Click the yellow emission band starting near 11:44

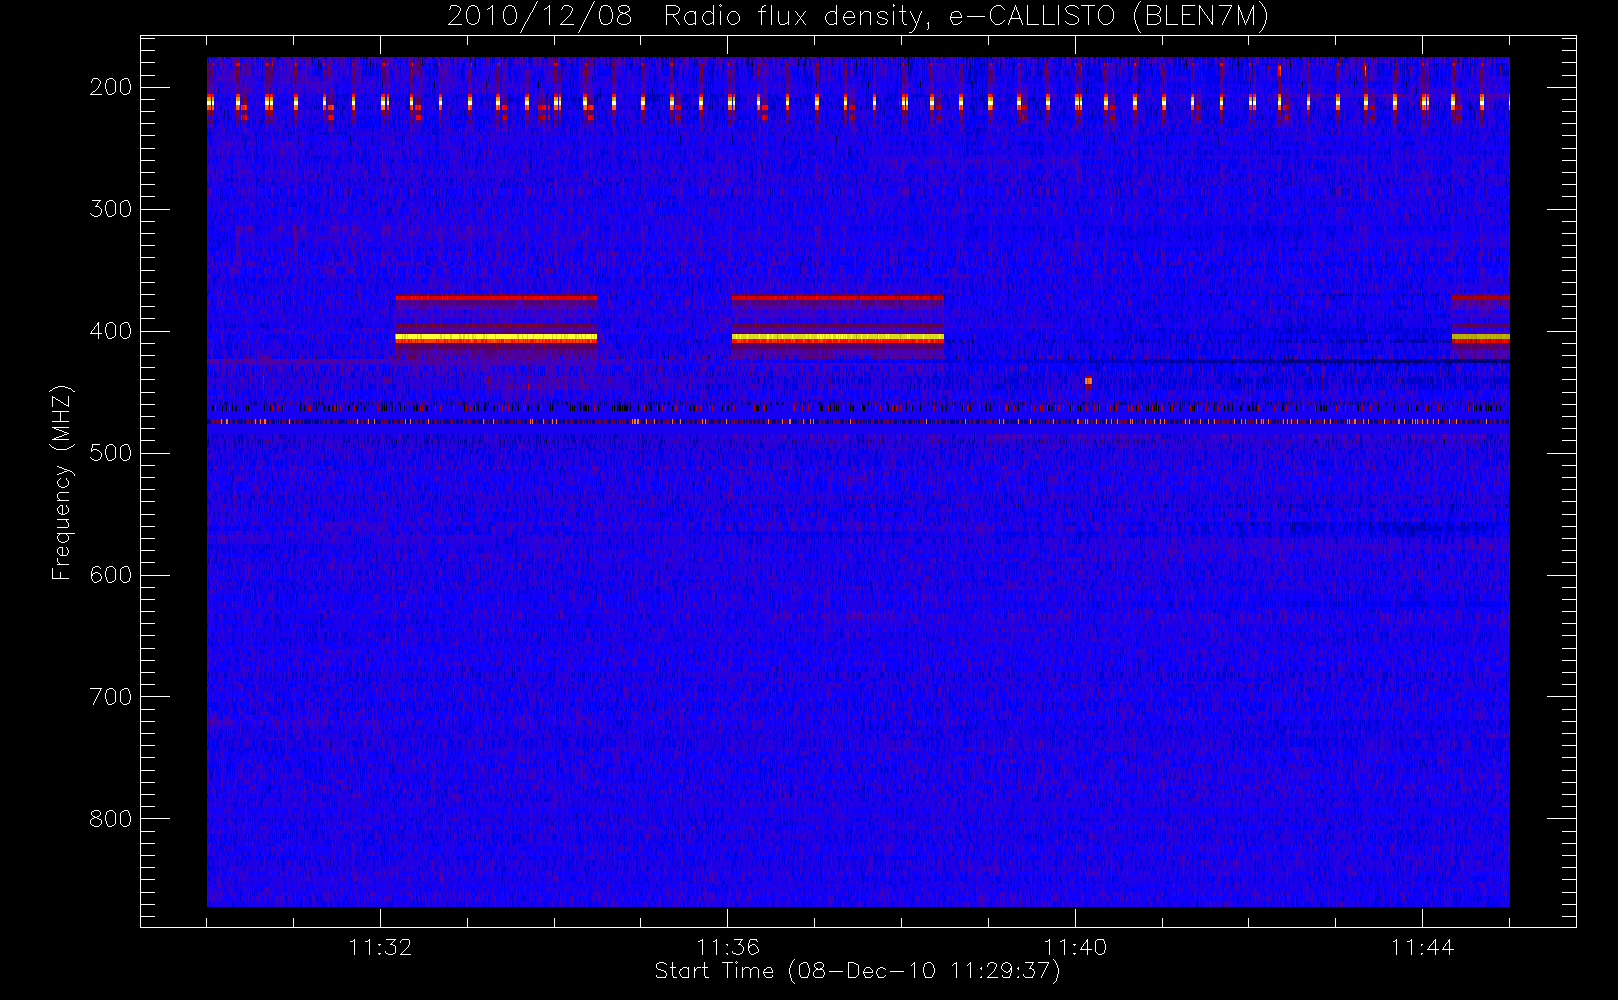pos(1480,338)
